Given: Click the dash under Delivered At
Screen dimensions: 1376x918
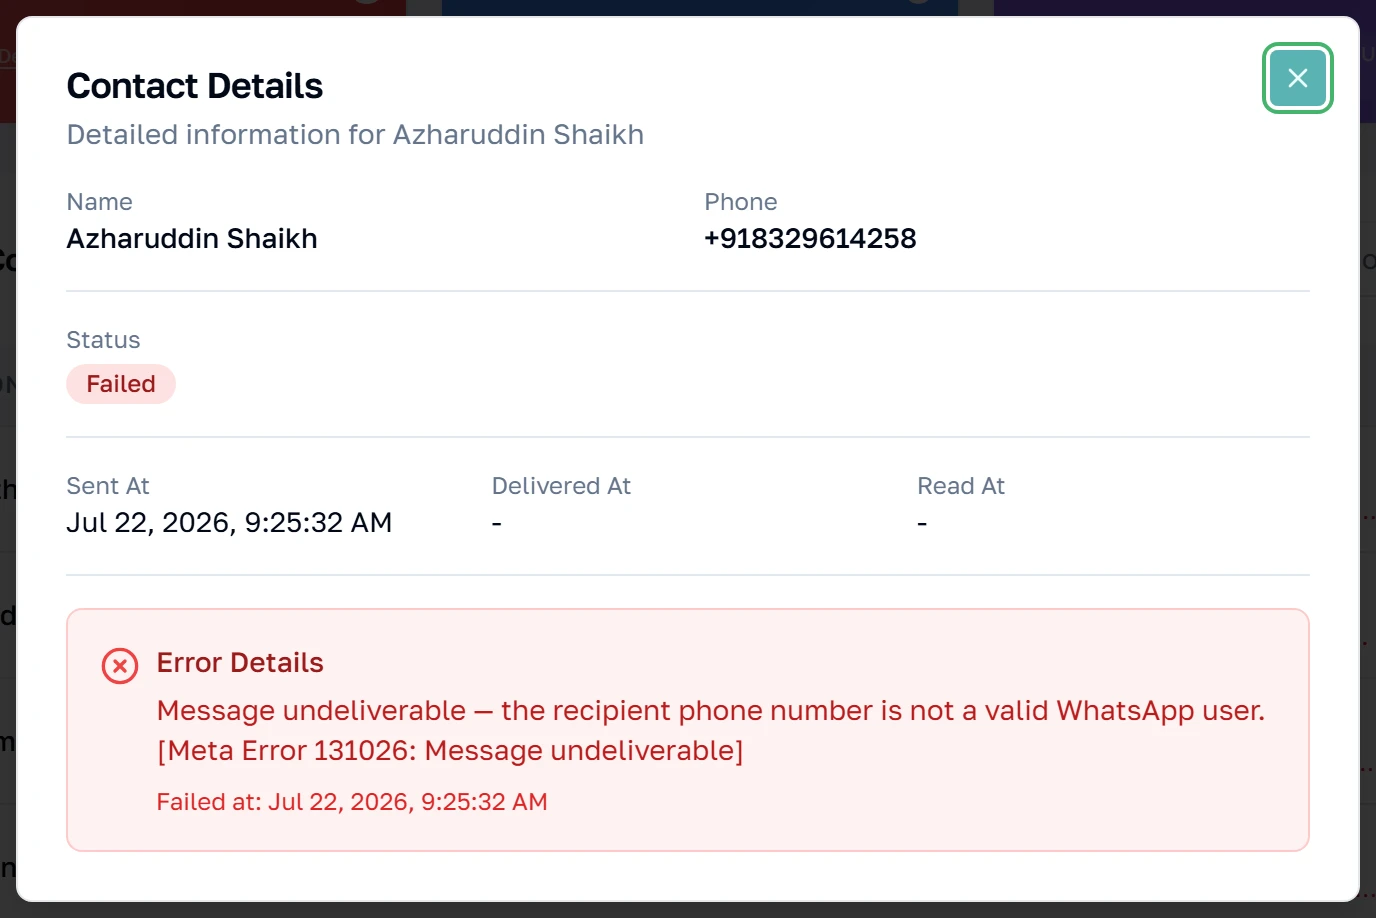Looking at the screenshot, I should (x=497, y=523).
